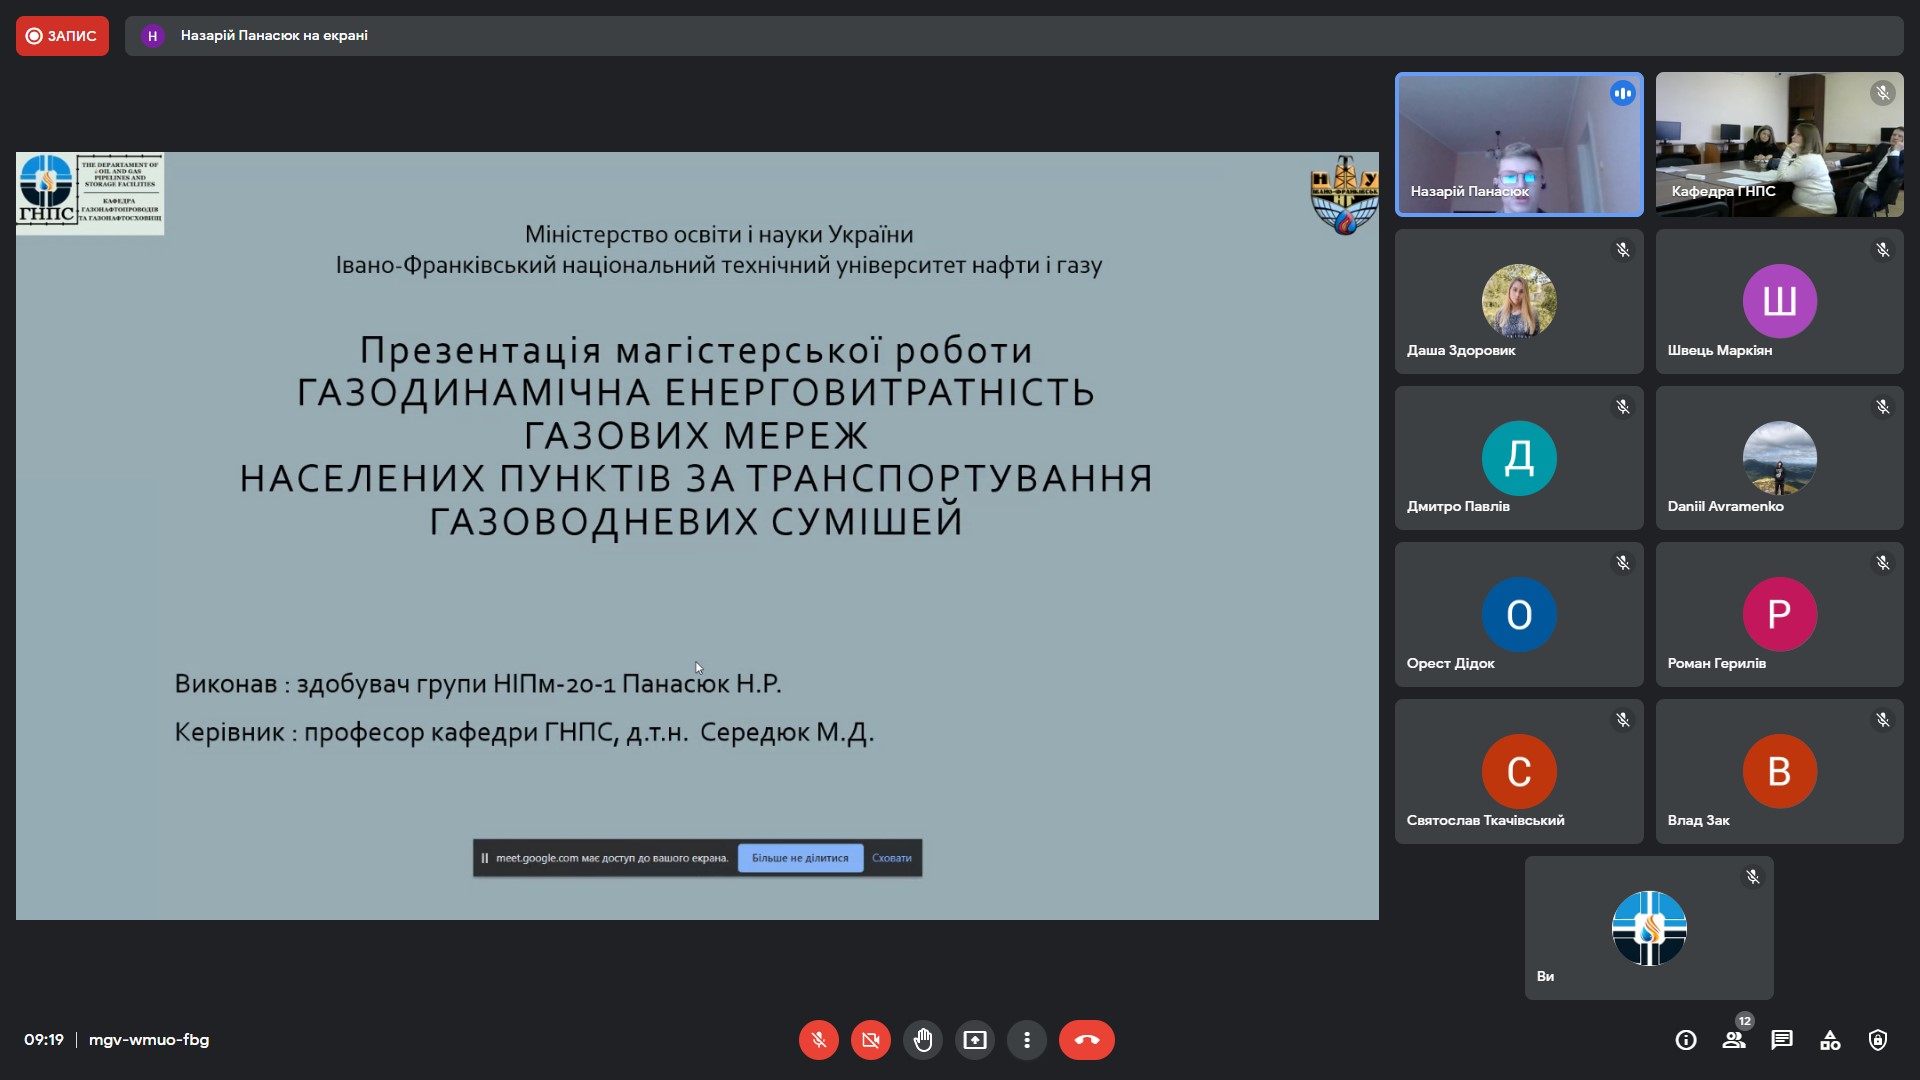Viewport: 1920px width, 1080px height.
Task: Open host controls lock icon
Action: (1878, 1040)
